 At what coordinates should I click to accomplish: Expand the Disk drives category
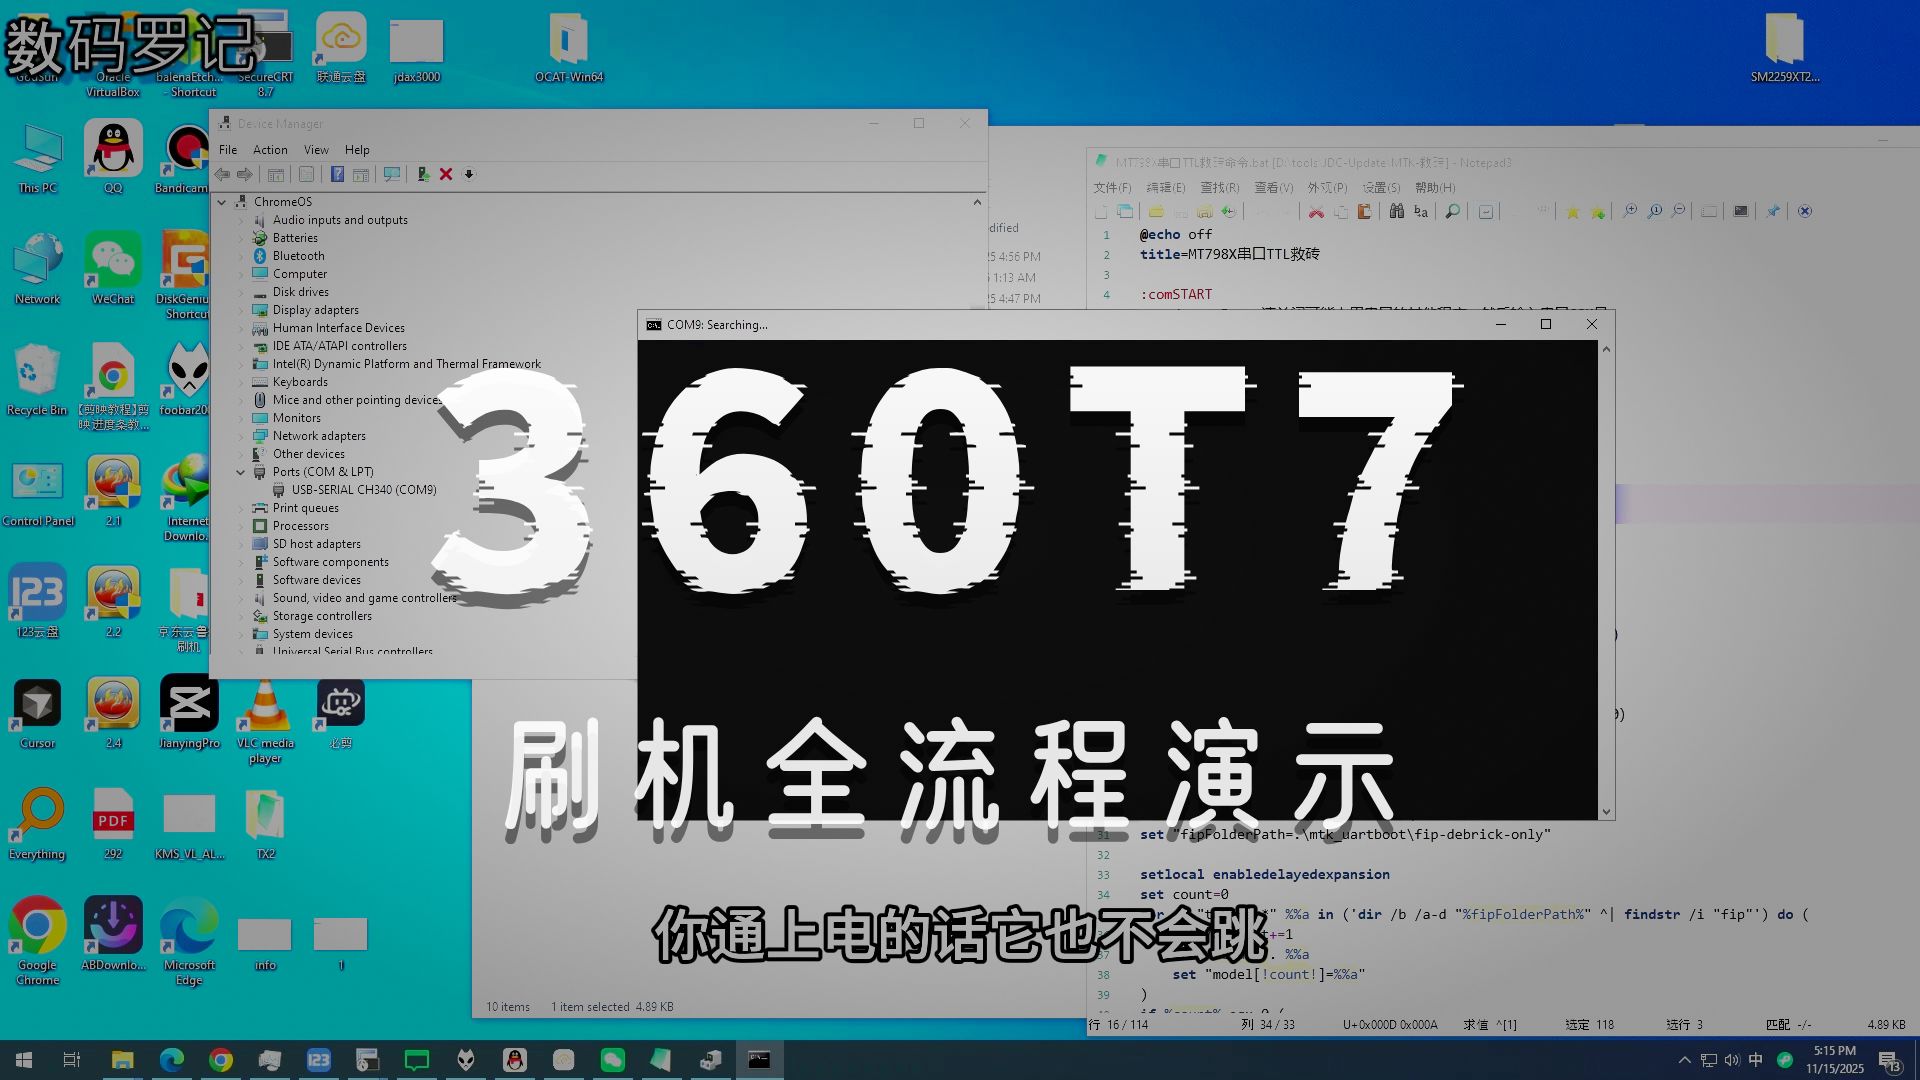(x=241, y=292)
